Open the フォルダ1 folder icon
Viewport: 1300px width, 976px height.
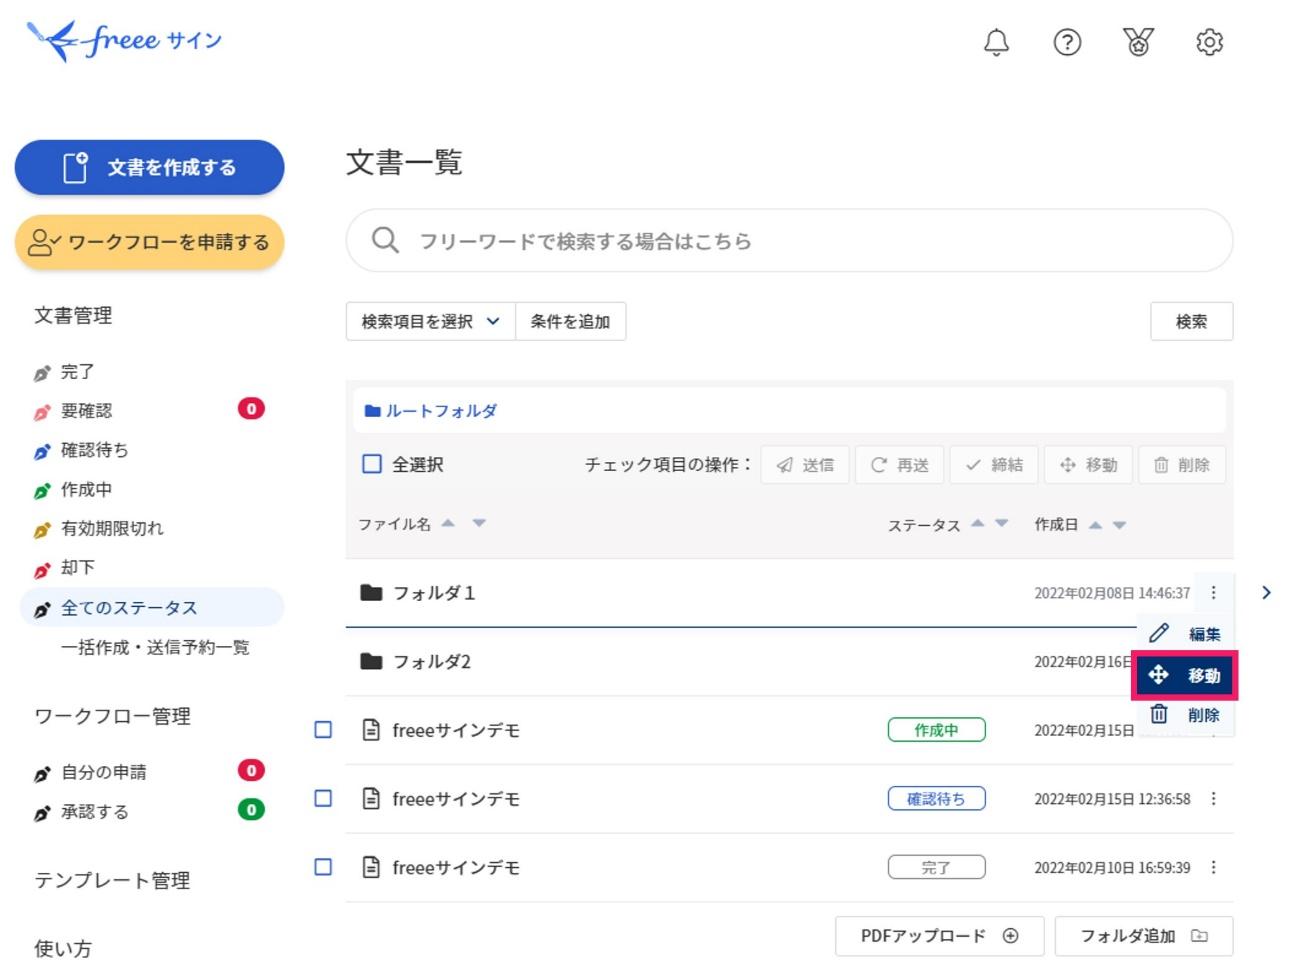click(371, 593)
